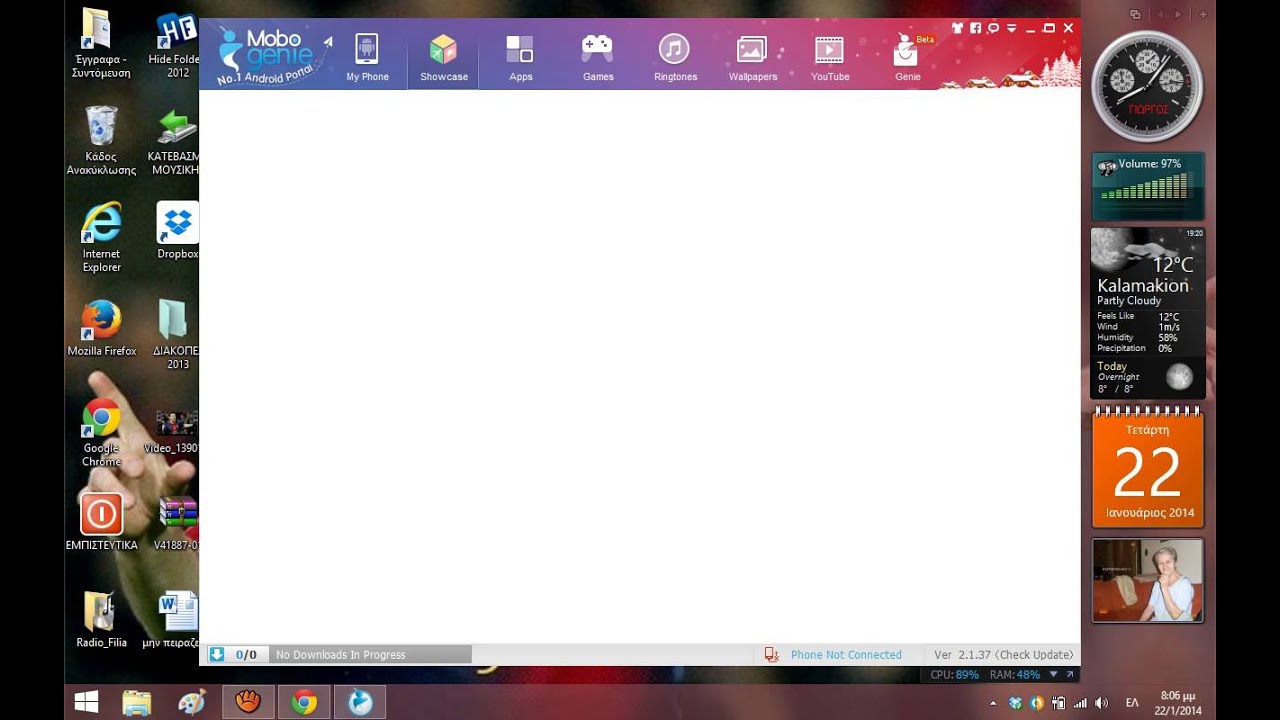Open the Paint icon on taskbar
Viewport: 1280px width, 720px height.
point(191,703)
